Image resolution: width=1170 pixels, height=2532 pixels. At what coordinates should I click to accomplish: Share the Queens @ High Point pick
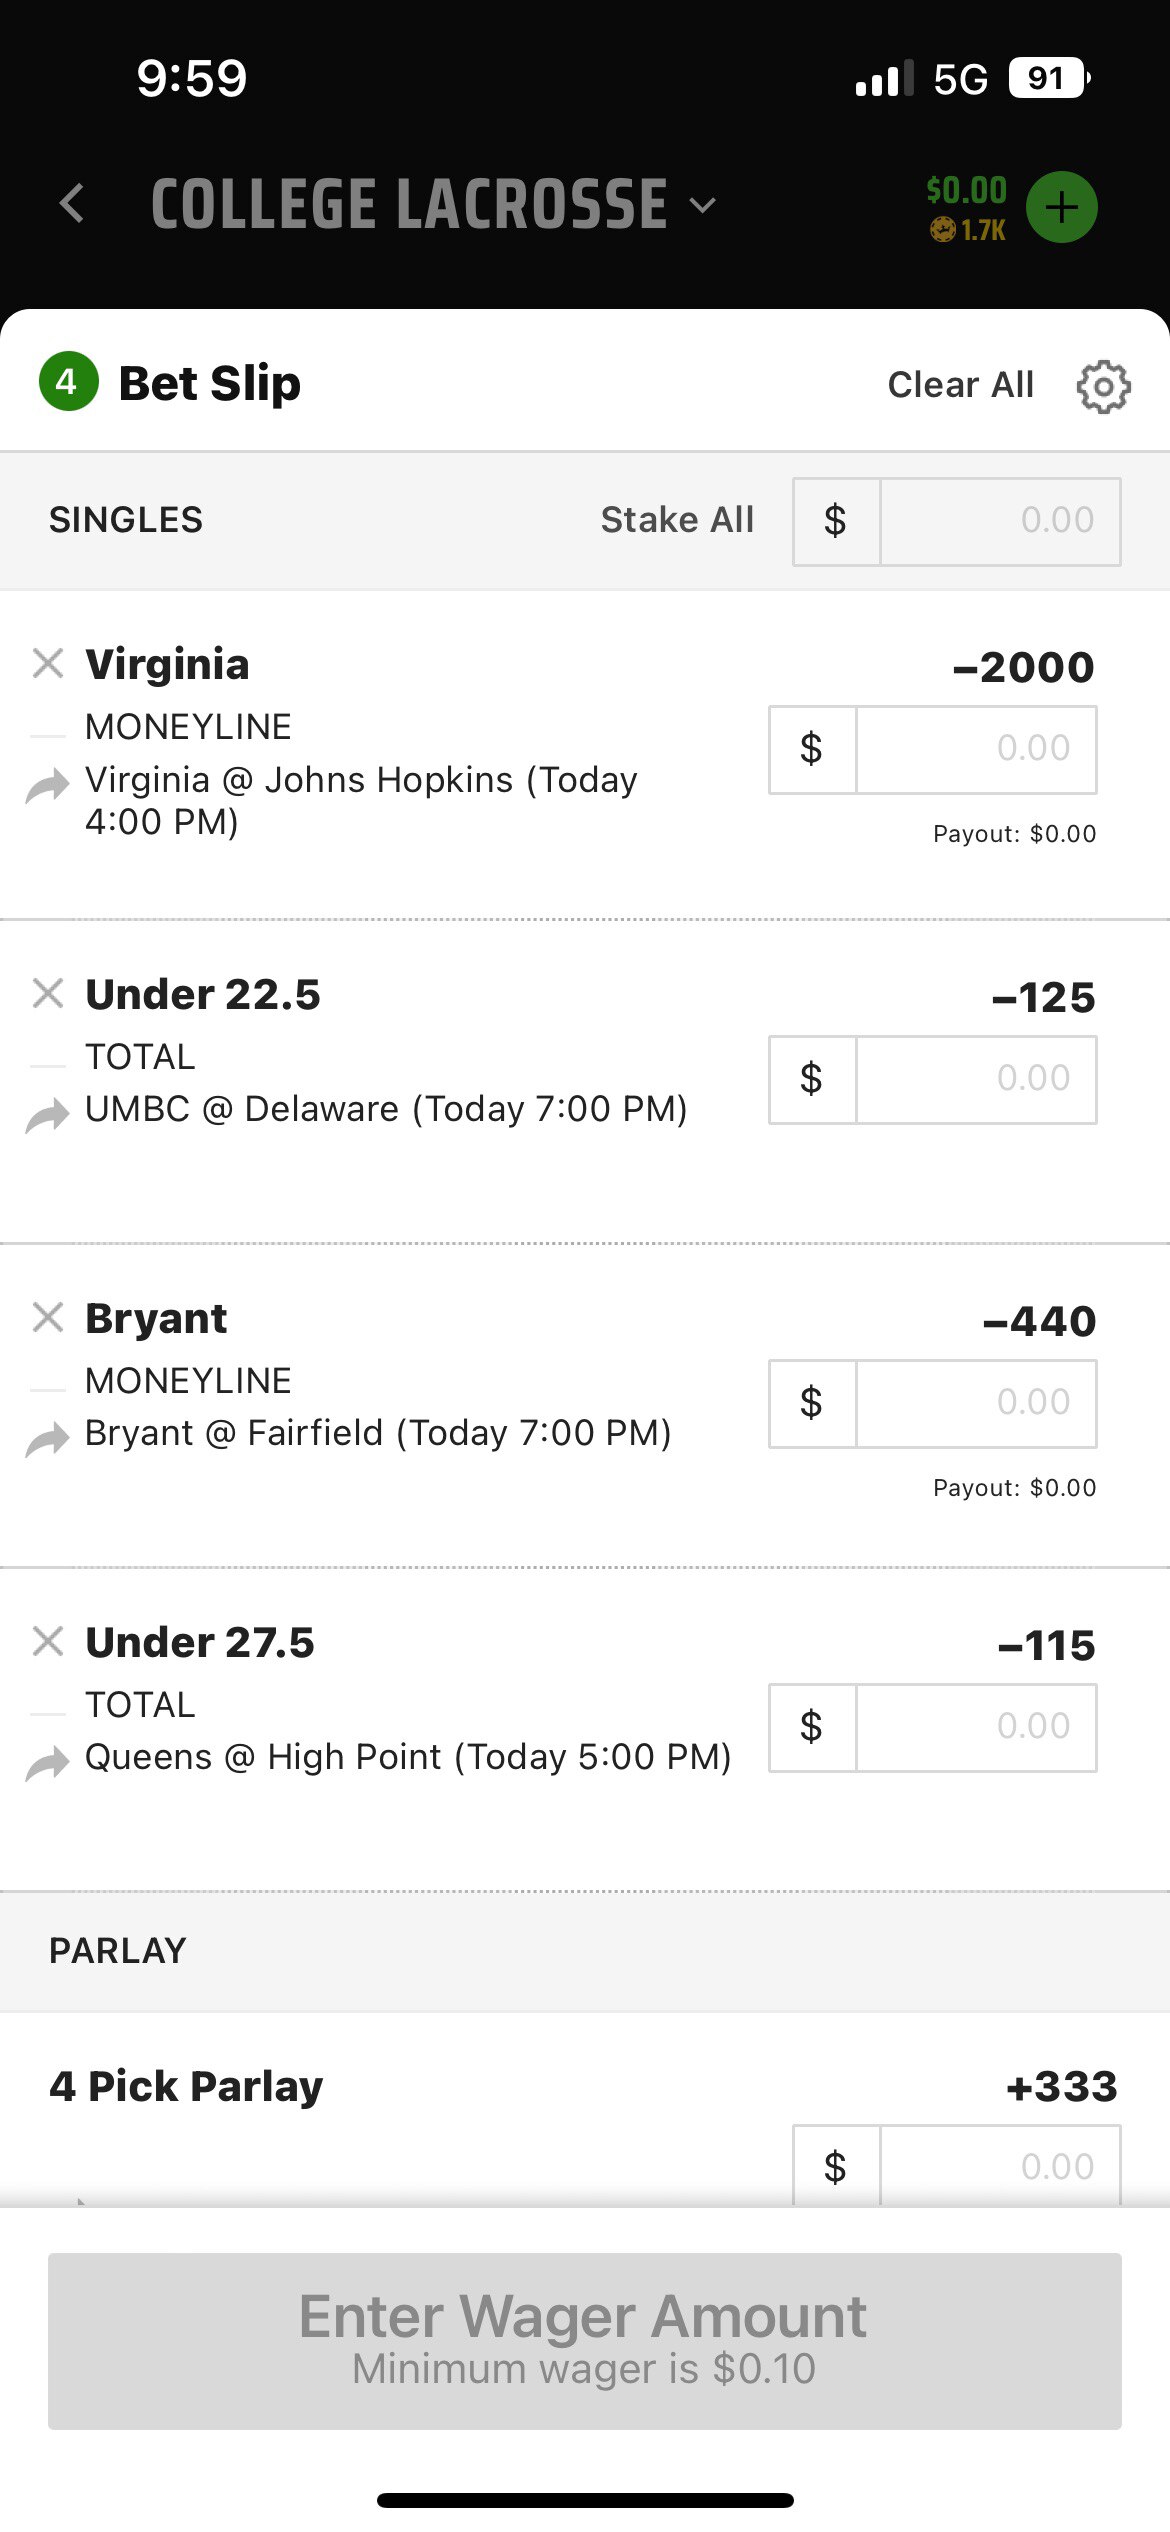(x=47, y=1762)
